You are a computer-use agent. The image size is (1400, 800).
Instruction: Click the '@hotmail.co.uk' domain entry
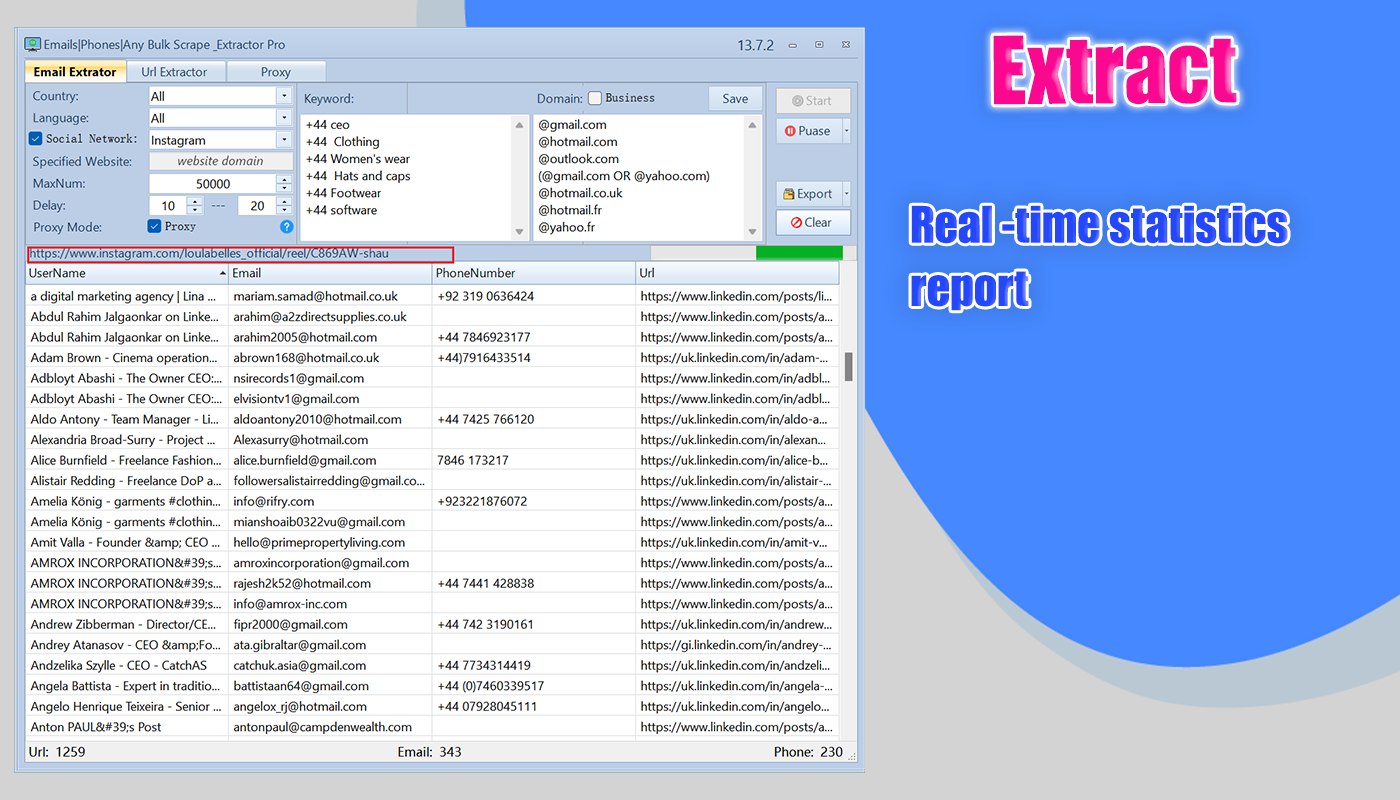tap(581, 193)
